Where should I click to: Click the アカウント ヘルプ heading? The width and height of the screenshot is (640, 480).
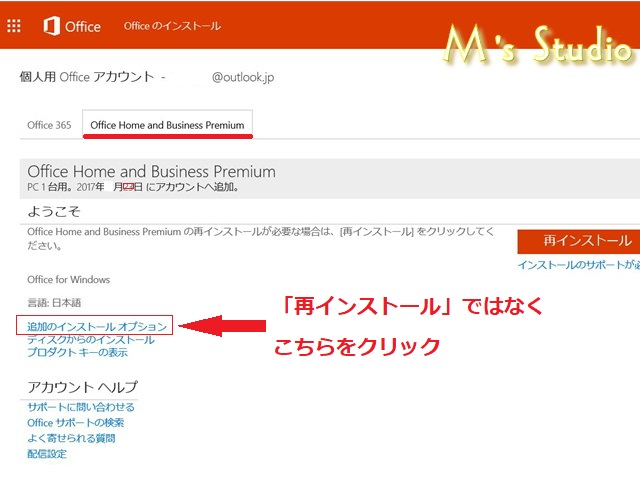[83, 387]
